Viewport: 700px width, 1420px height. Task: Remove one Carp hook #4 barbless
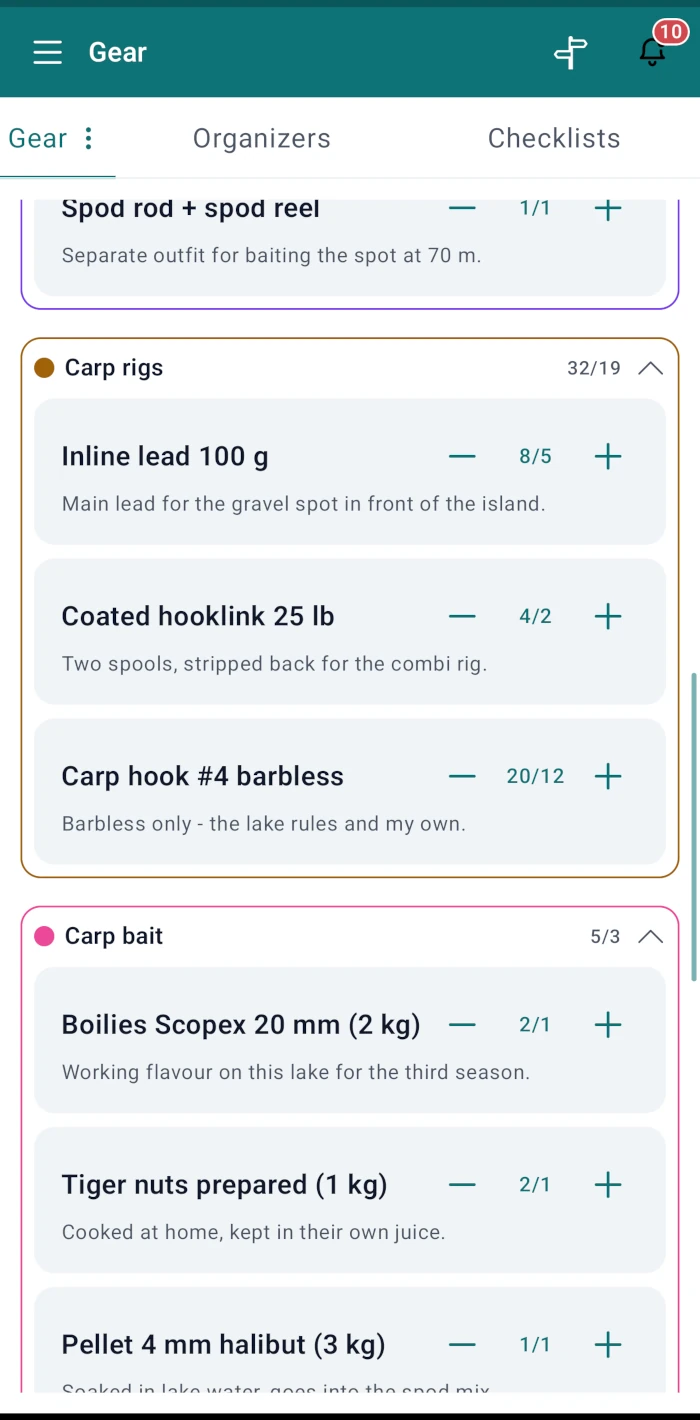click(x=462, y=777)
